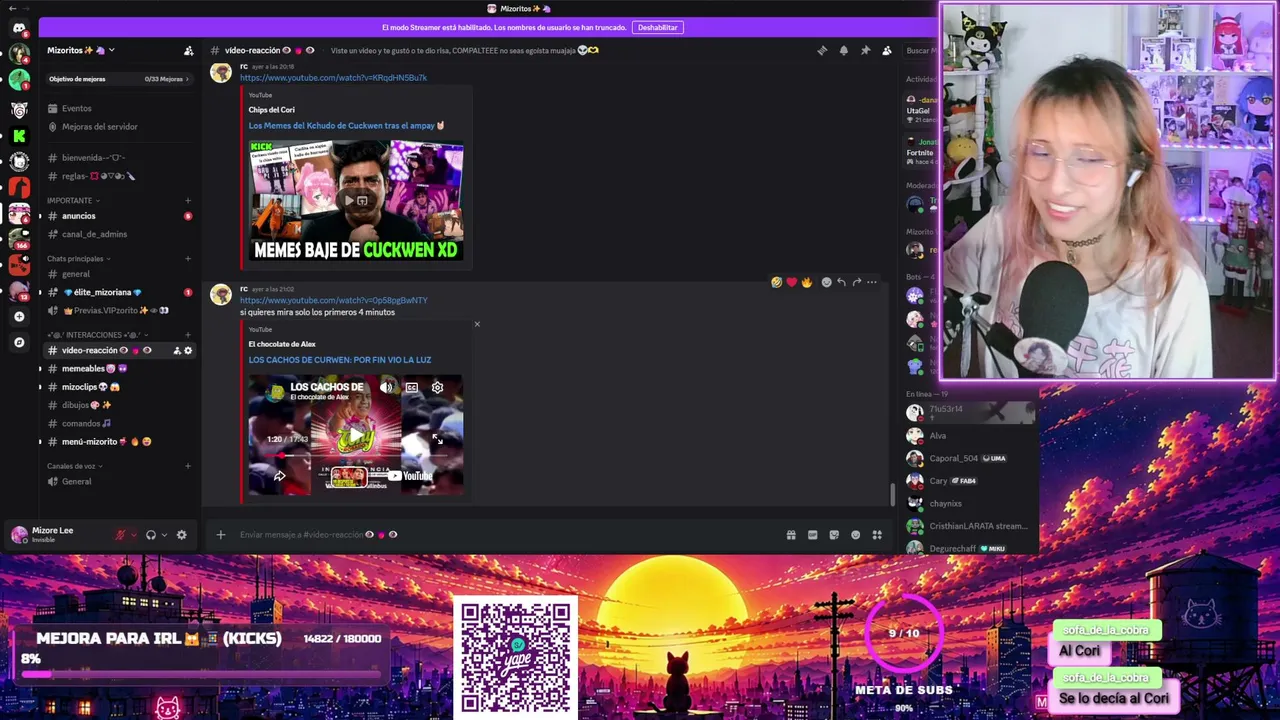Open the Objetivo de mejoras panel
The height and width of the screenshot is (720, 1280).
tap(118, 79)
